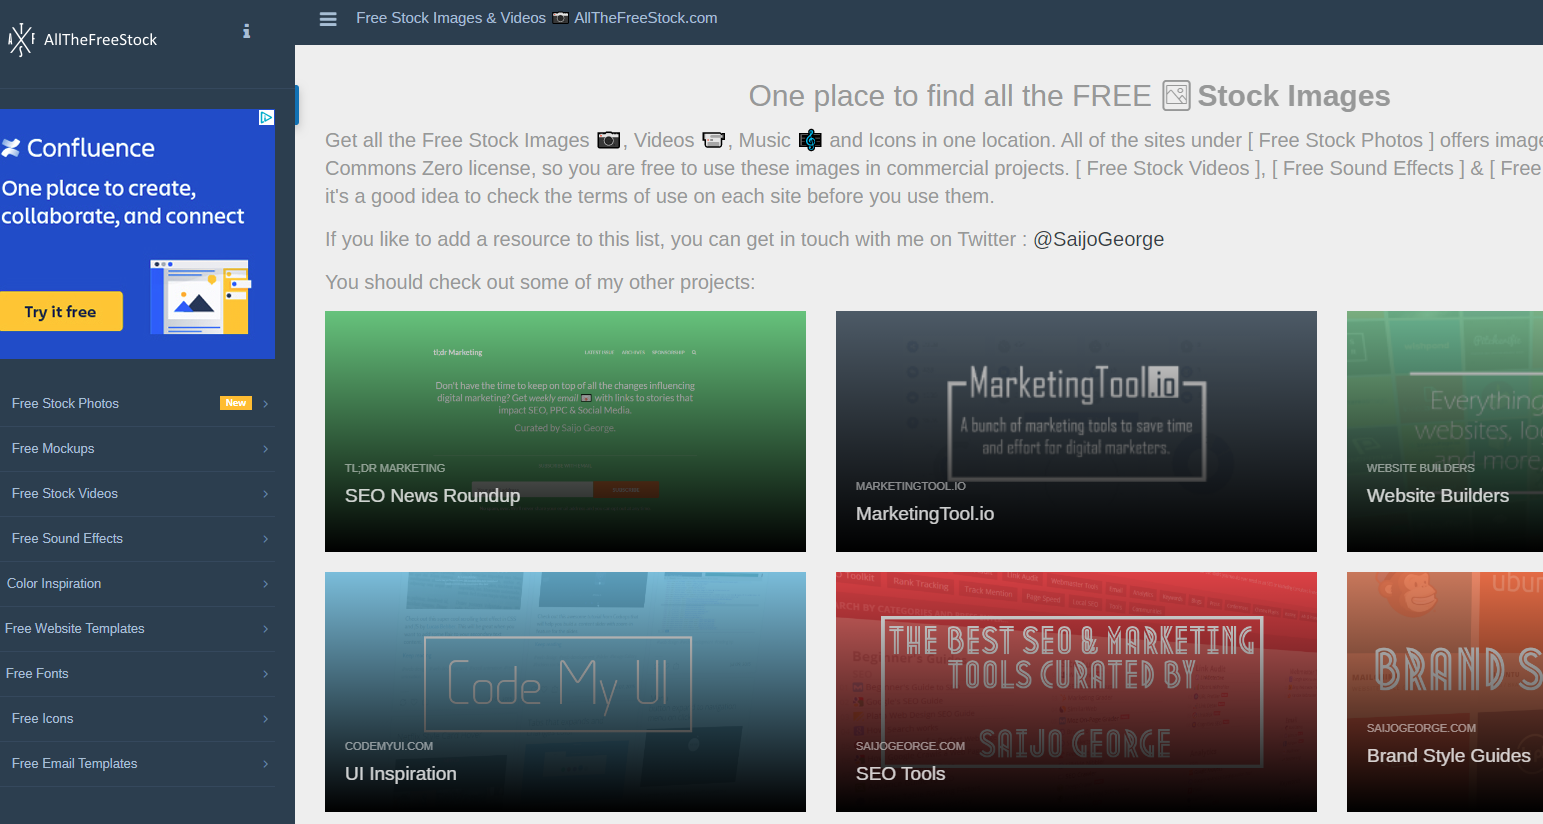Expand Free Website Templates chevron
Image resolution: width=1543 pixels, height=824 pixels.
266,629
